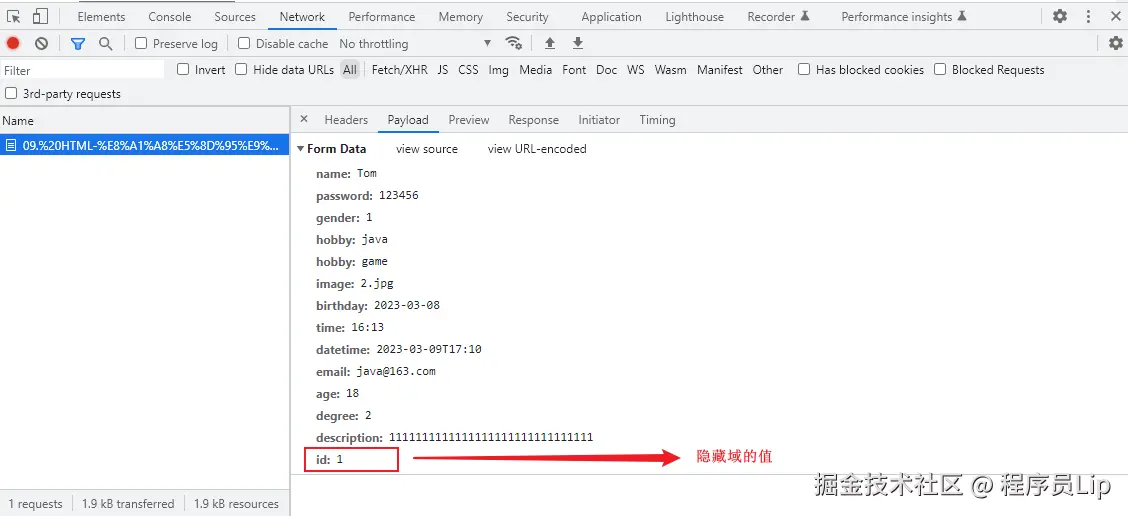Show the request Initiator tab
Viewport: 1128px width, 516px height.
tap(599, 119)
